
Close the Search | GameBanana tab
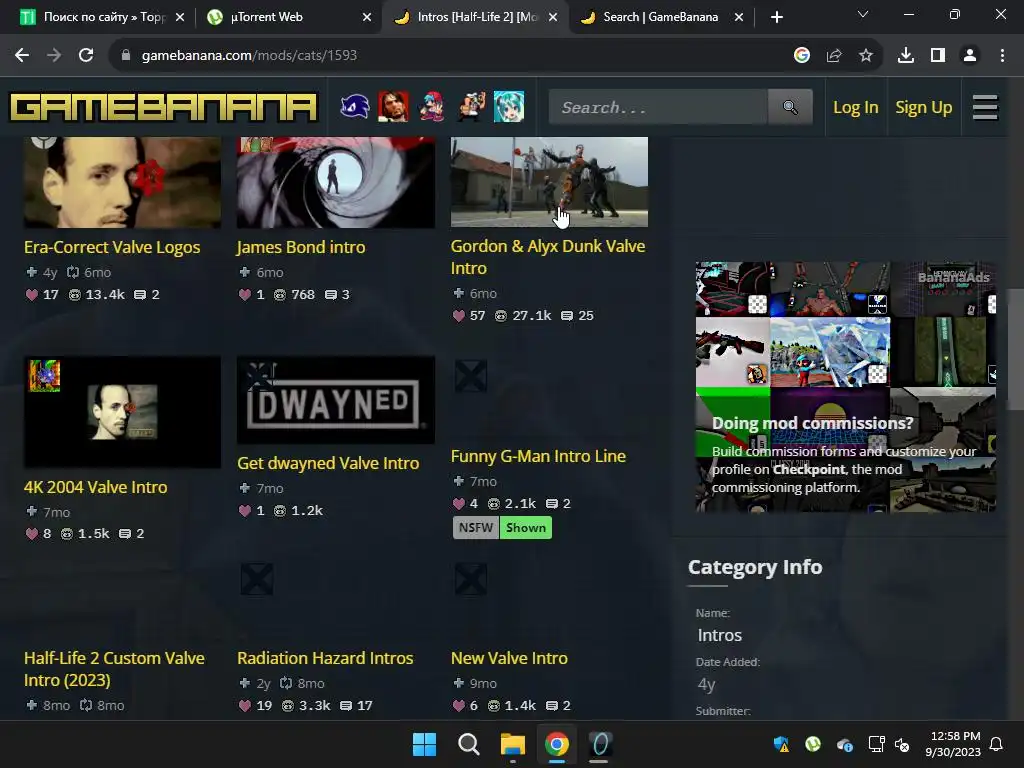[739, 18]
